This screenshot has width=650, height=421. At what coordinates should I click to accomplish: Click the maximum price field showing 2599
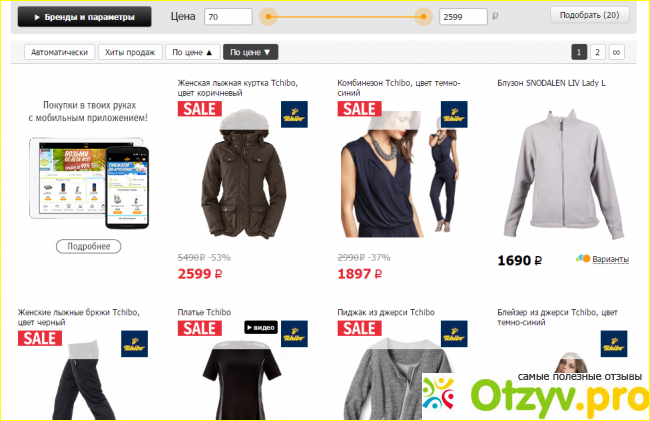click(463, 17)
